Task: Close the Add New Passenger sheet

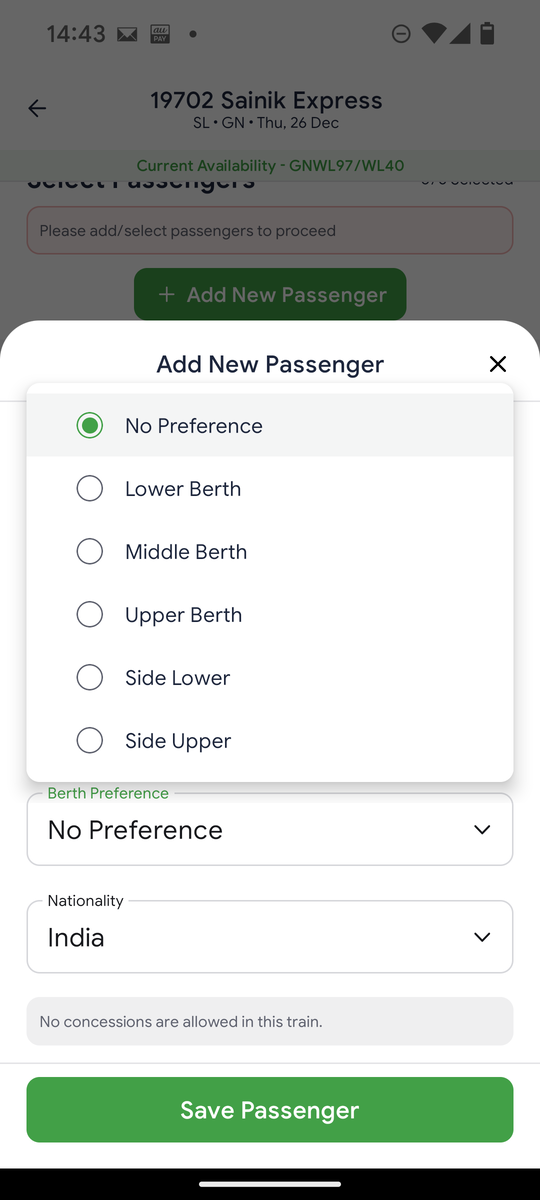Action: (x=498, y=364)
